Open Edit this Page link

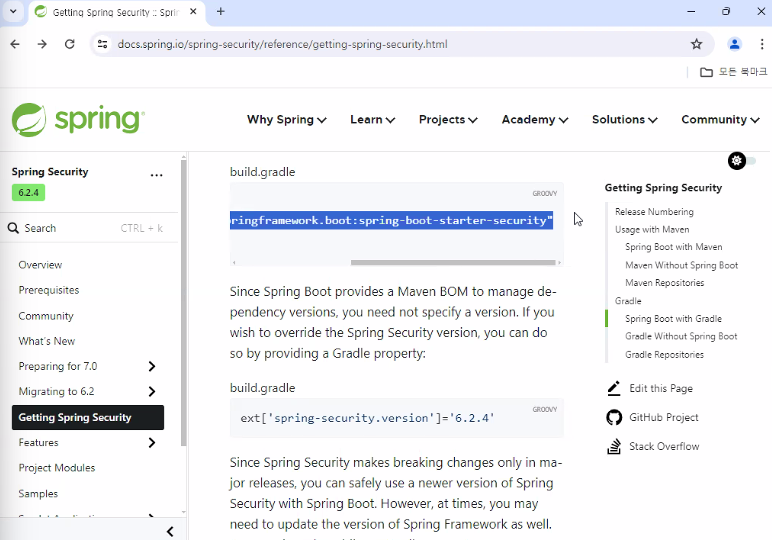661,388
